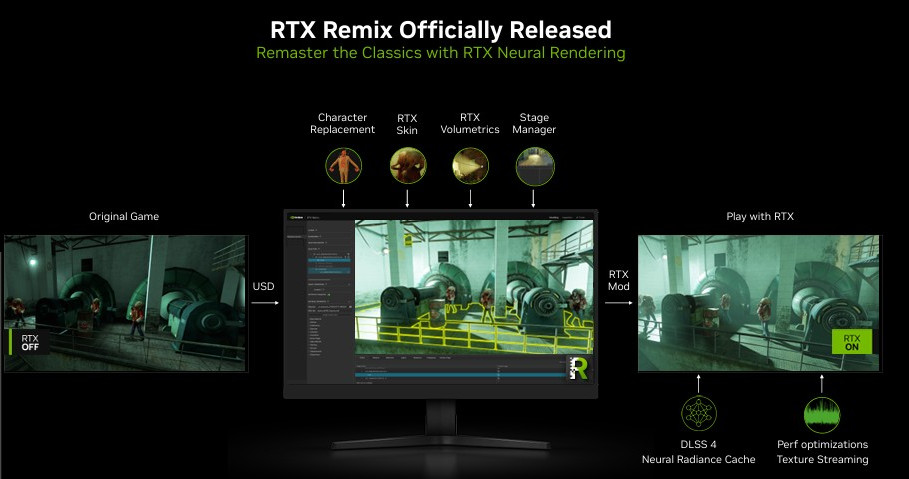Screen dimensions: 909x479
Task: Click the 'Texture Streaming' text
Action: coord(823,459)
